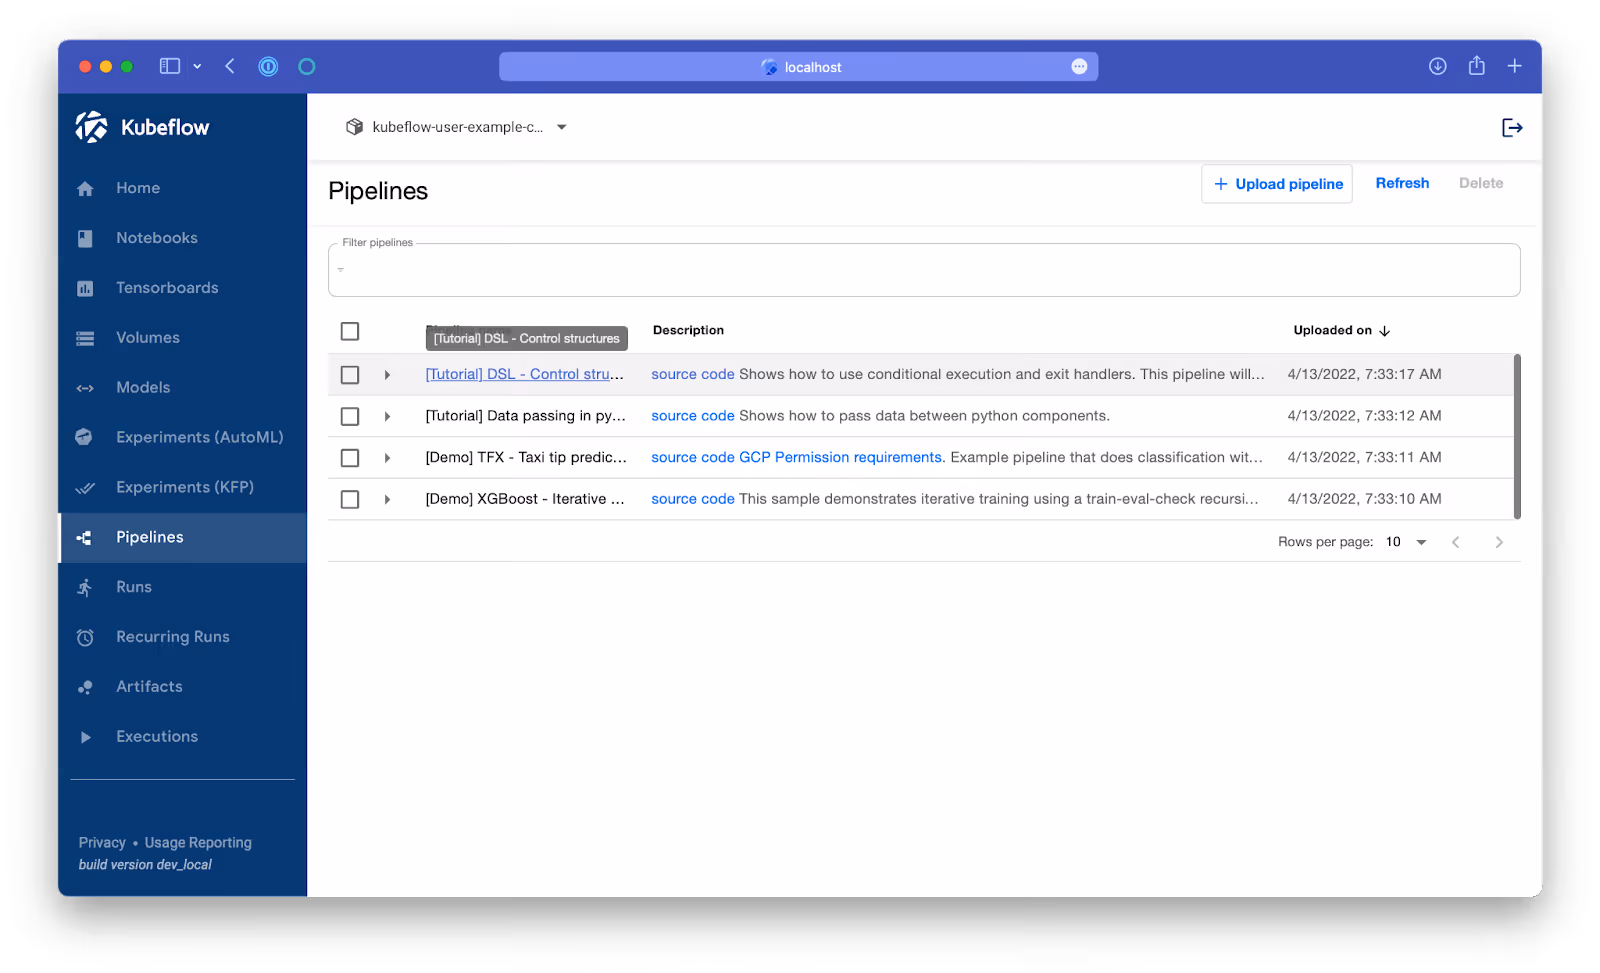Viewport: 1600px width, 973px height.
Task: Check the Demo TFX Taxi tip row checkbox
Action: tap(350, 458)
